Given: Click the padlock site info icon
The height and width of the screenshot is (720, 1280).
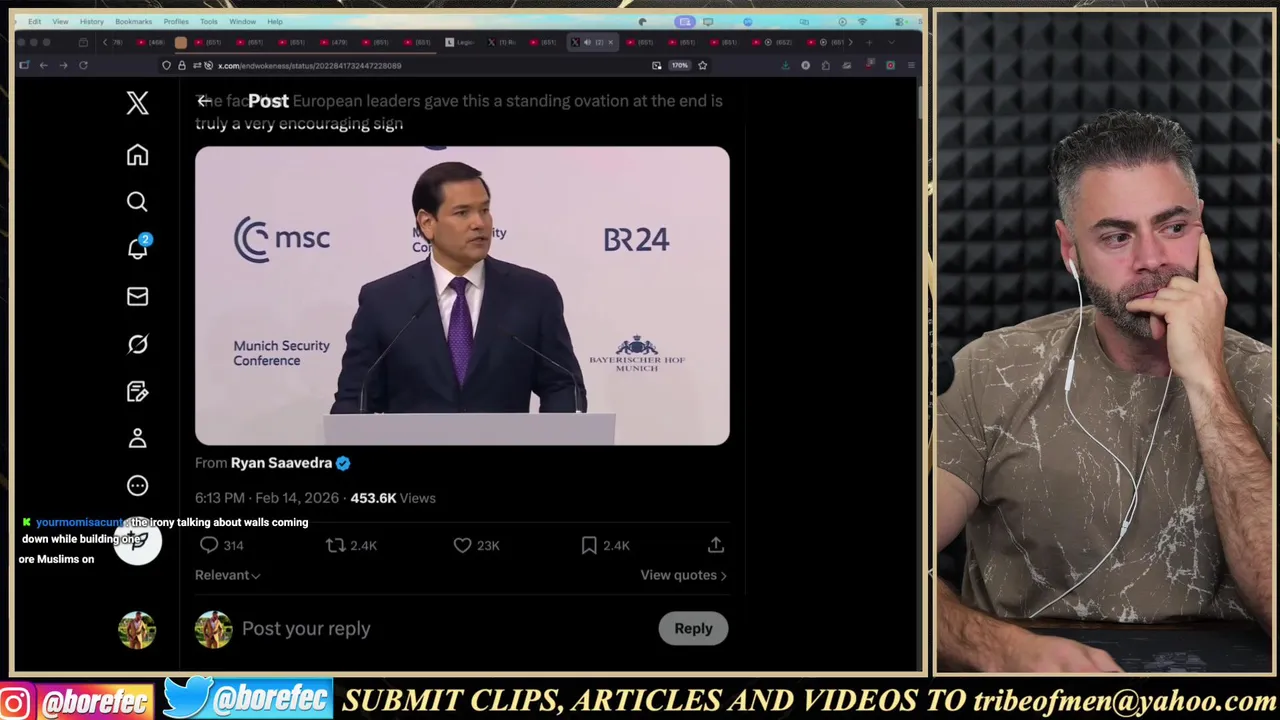Looking at the screenshot, I should point(181,65).
